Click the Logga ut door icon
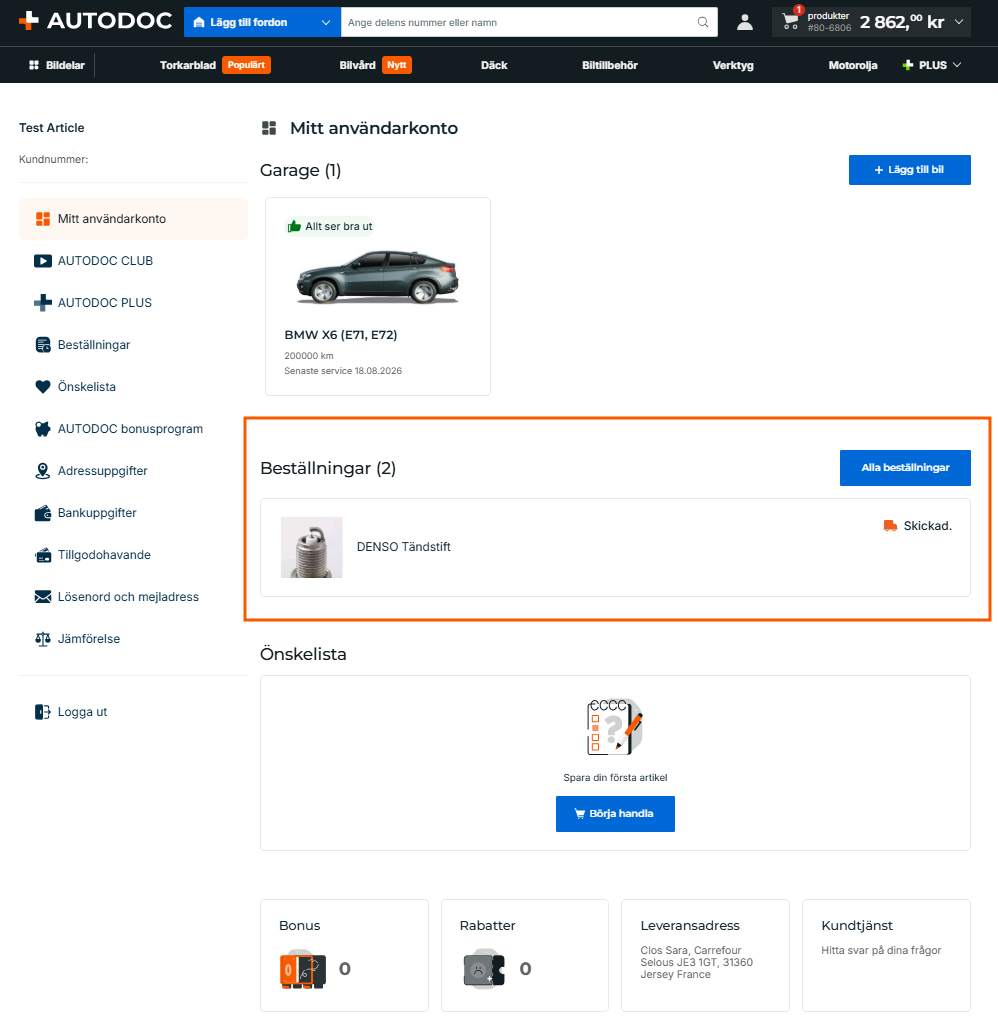The image size is (998, 1031). (43, 712)
